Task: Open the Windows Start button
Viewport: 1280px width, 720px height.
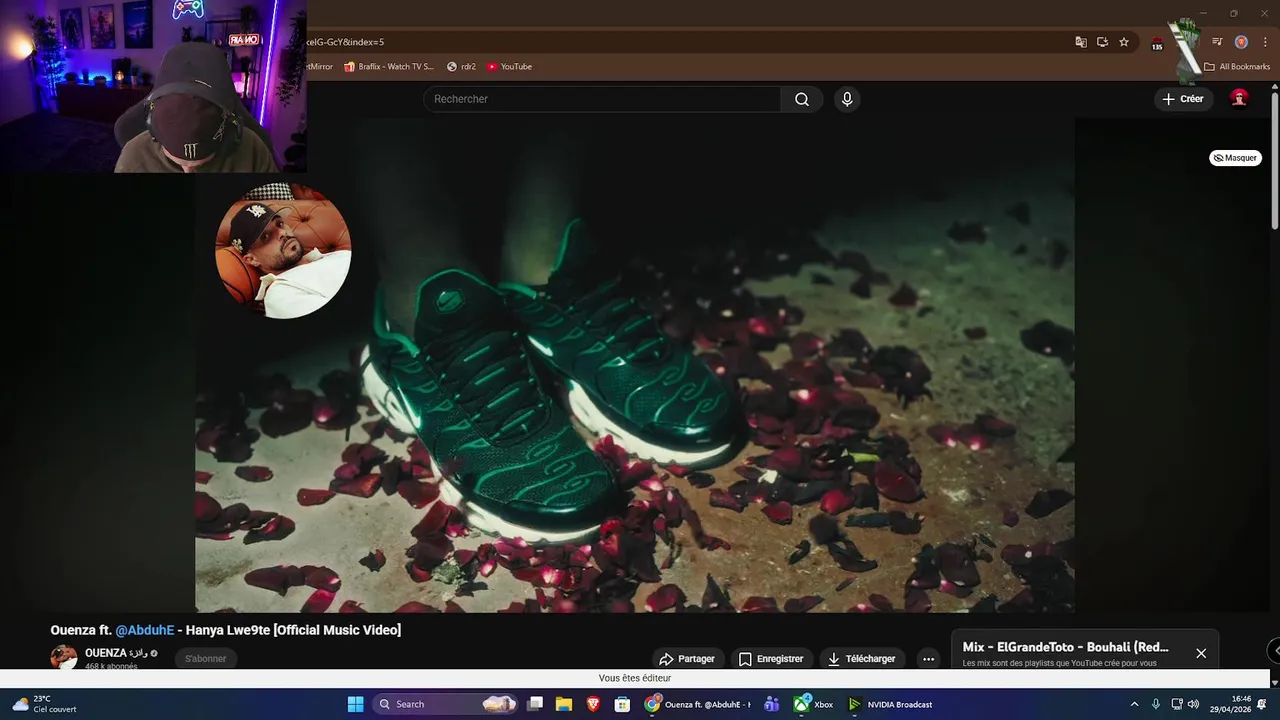Action: point(355,704)
